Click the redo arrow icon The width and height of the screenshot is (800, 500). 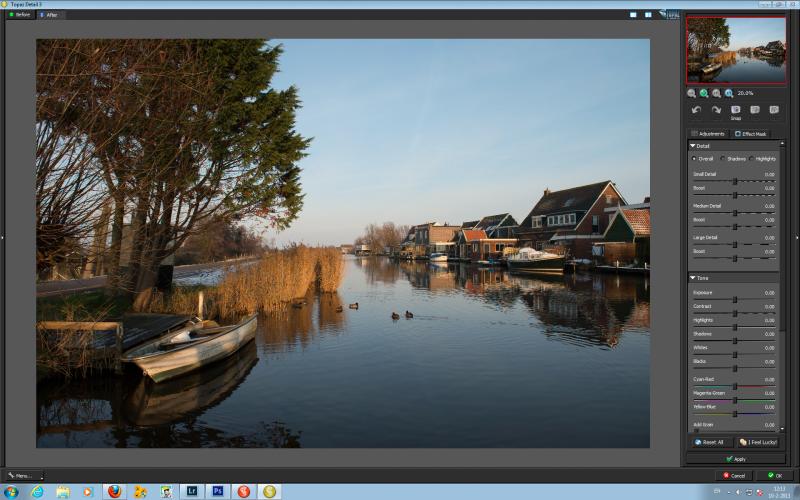(x=716, y=110)
